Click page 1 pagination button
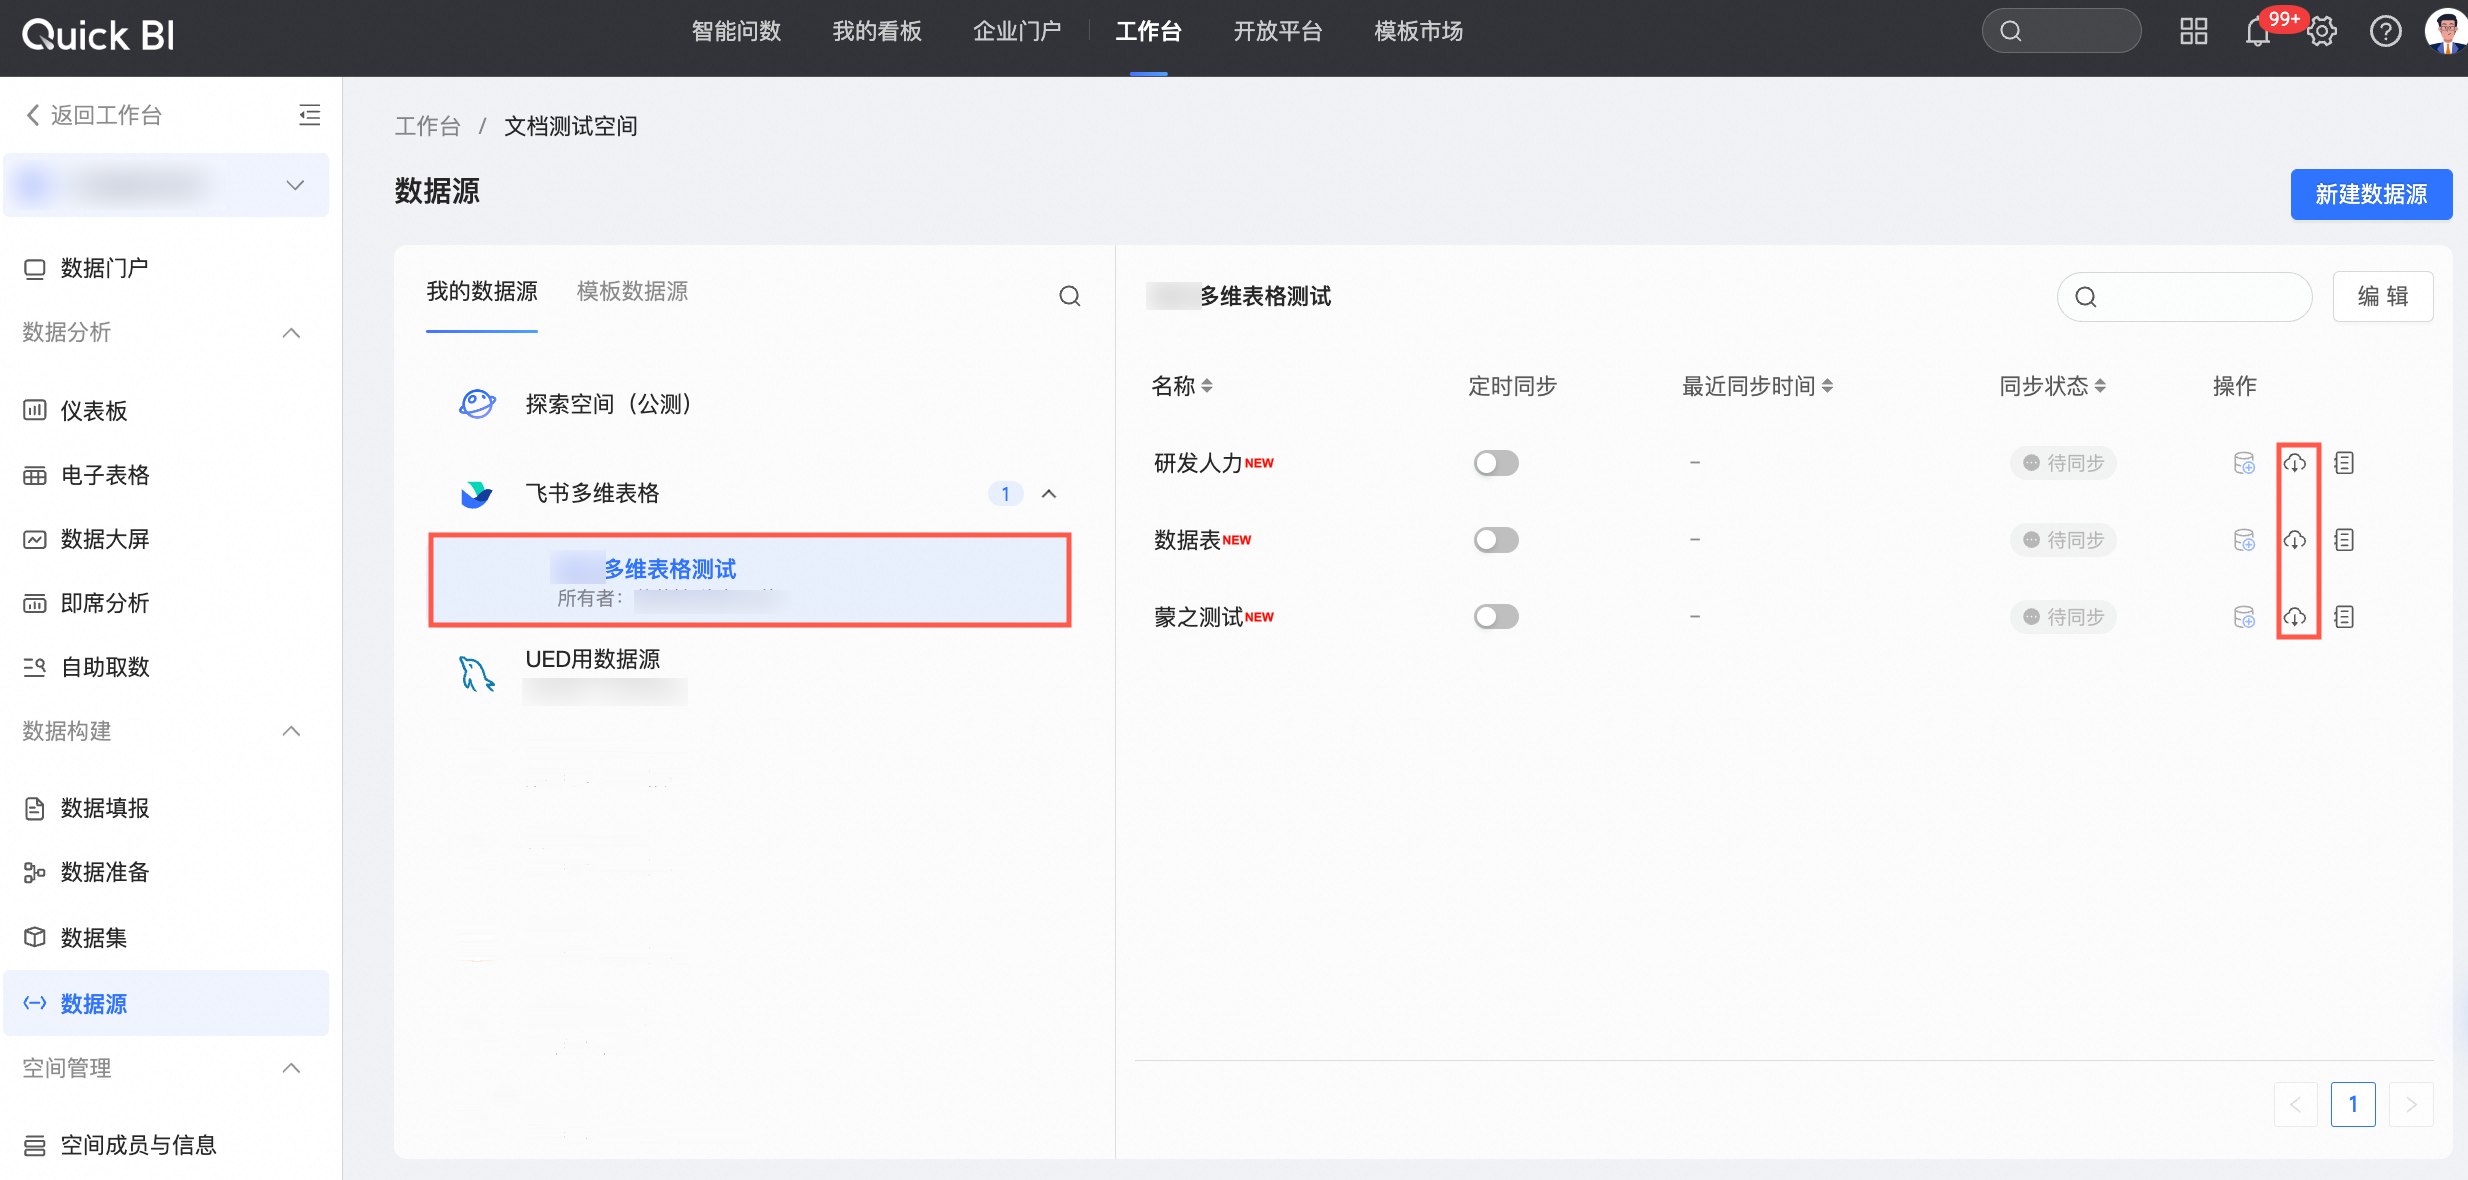The height and width of the screenshot is (1180, 2468). 2353,1104
